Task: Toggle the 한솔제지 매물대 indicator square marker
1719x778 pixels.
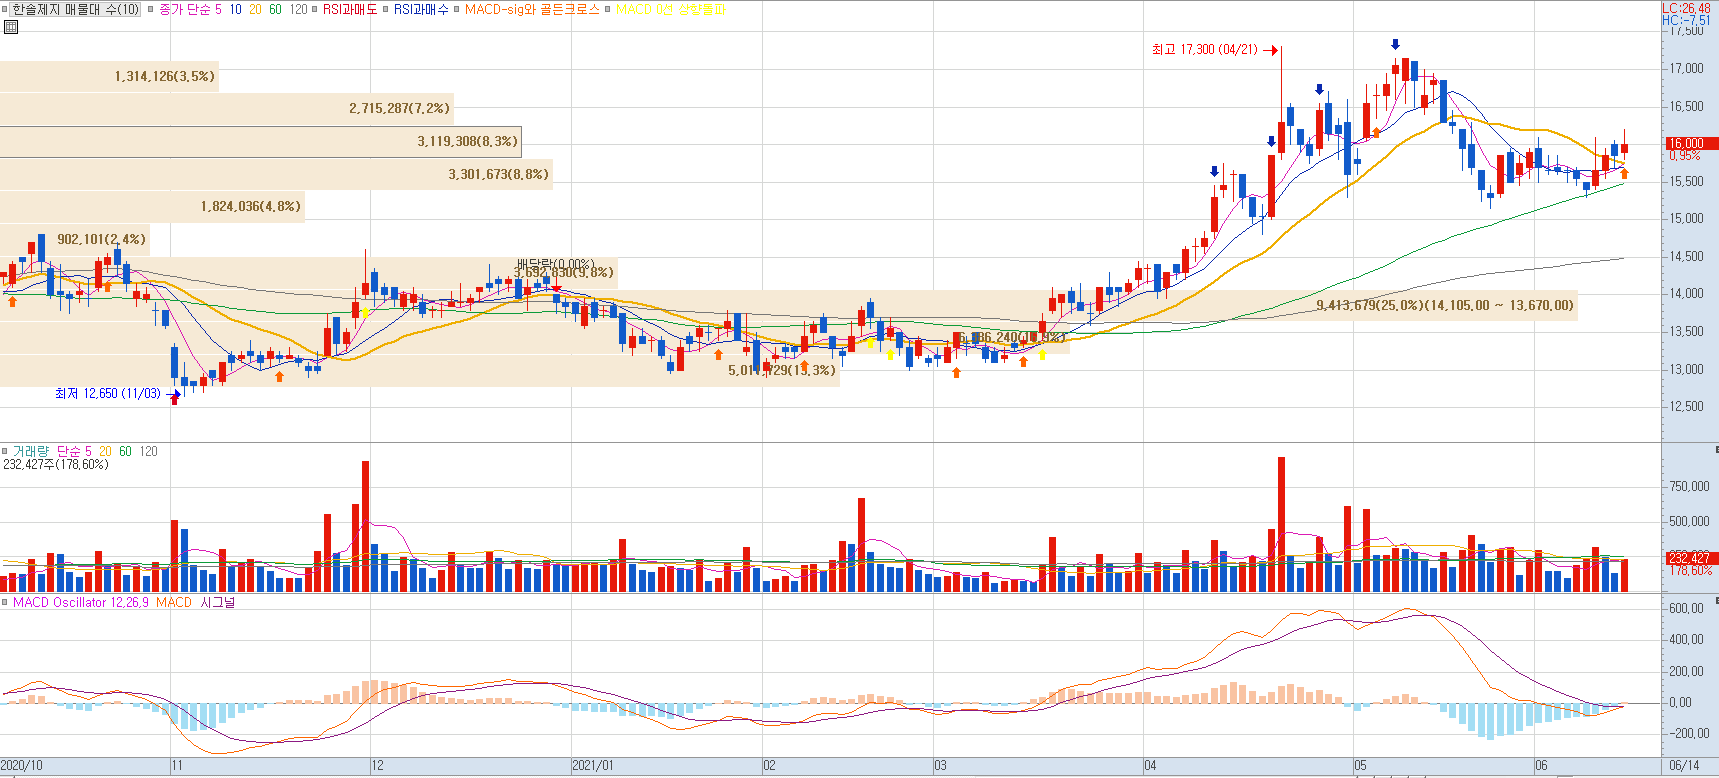Action: (x=6, y=9)
